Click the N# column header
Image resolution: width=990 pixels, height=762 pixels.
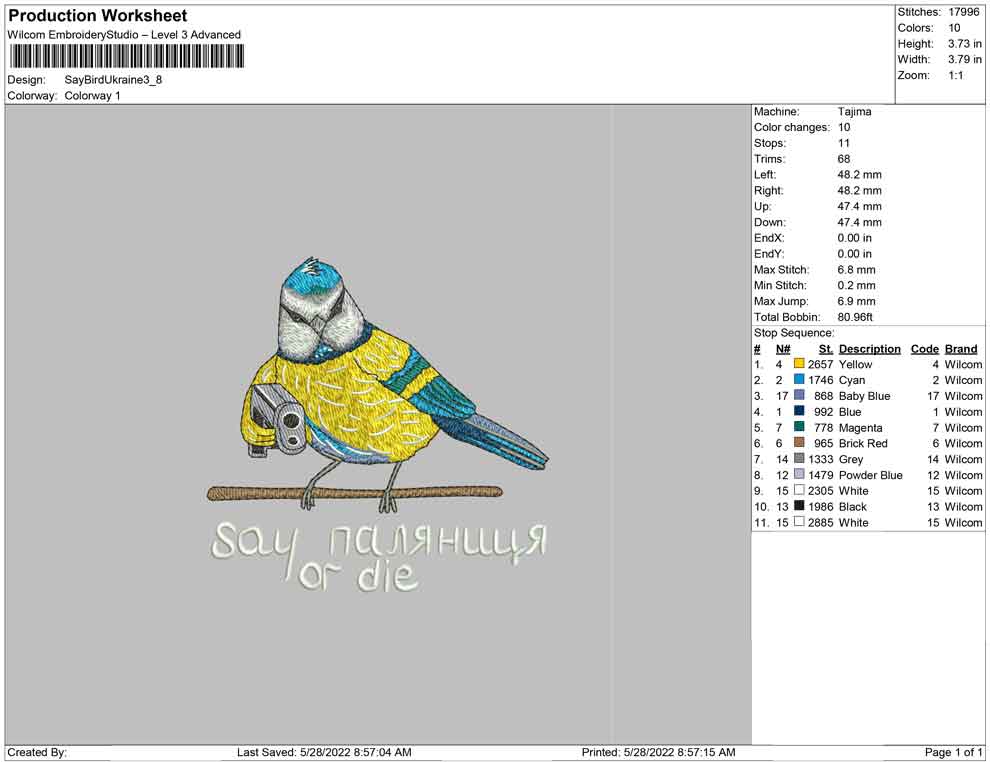click(782, 349)
